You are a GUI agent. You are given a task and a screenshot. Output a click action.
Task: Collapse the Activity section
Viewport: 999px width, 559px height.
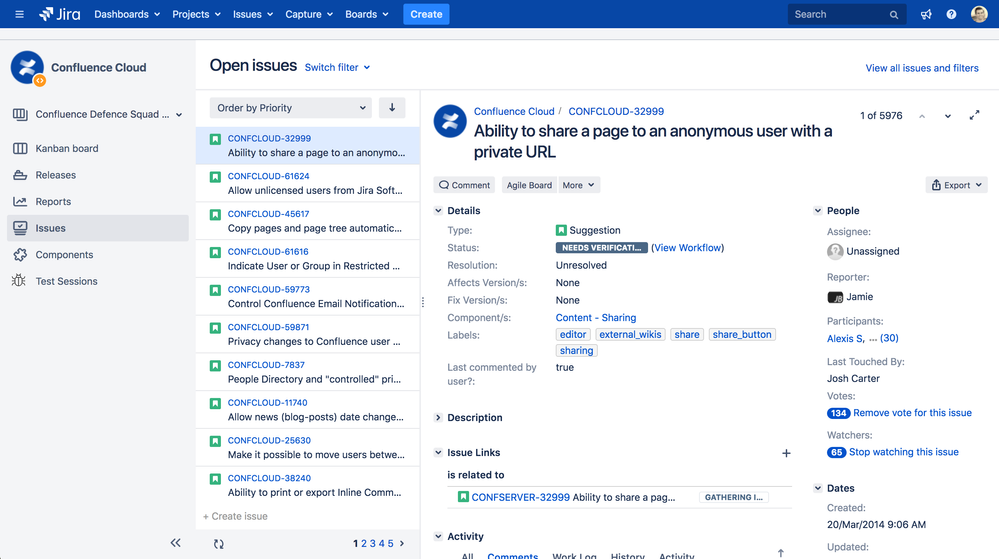click(438, 537)
